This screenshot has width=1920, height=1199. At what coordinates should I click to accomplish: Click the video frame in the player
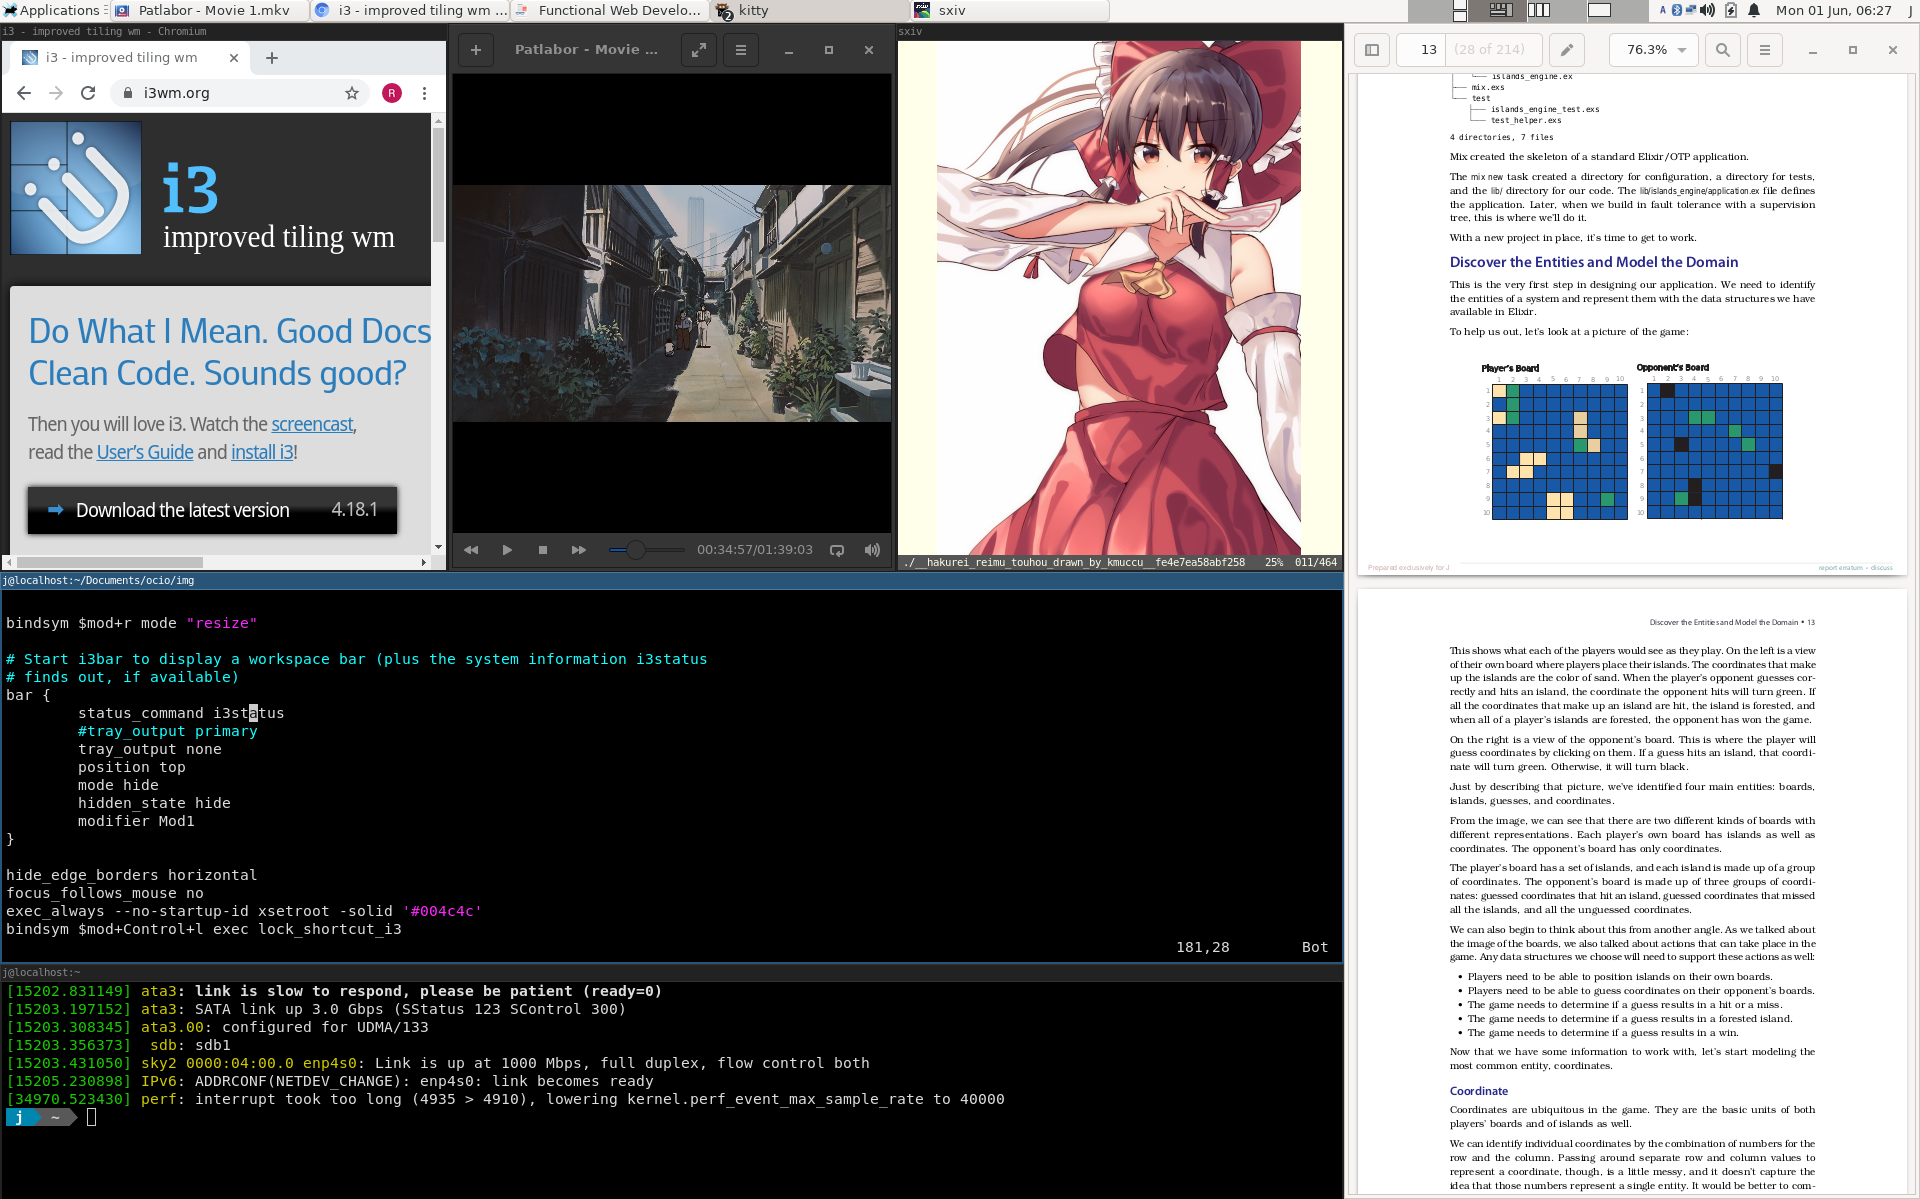(x=672, y=303)
